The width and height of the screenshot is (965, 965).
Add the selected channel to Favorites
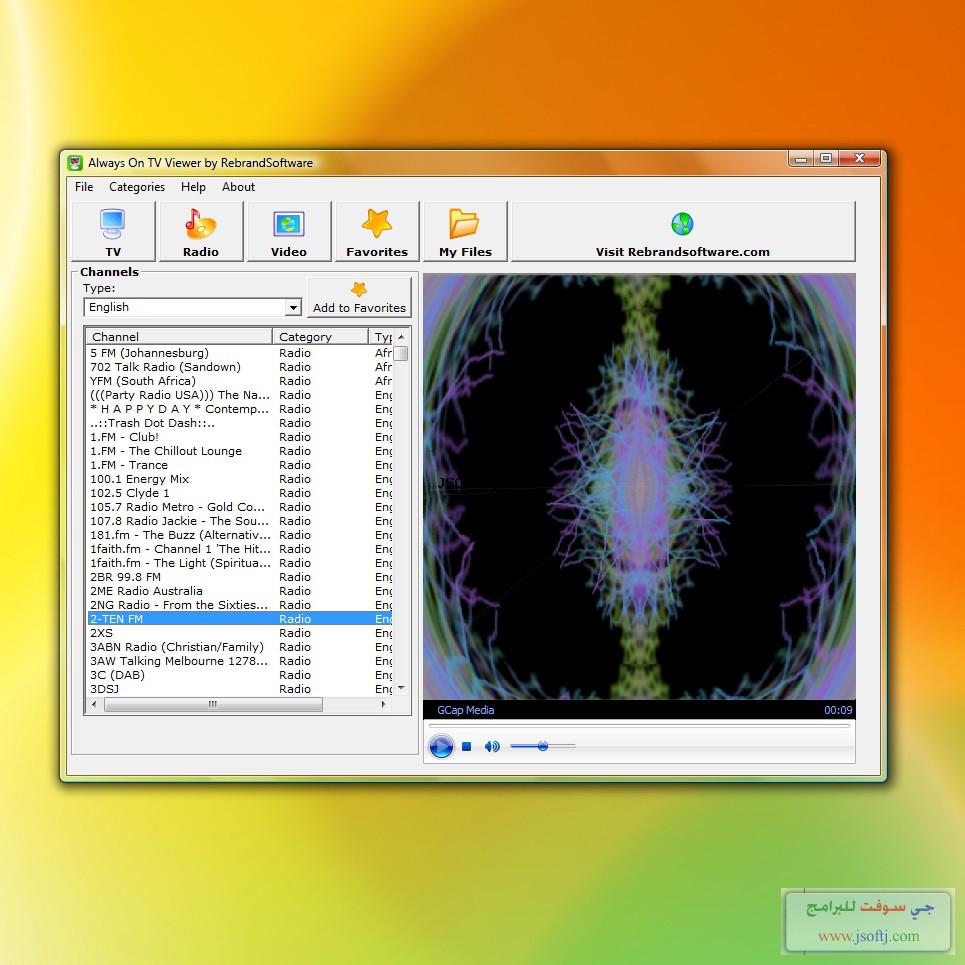click(x=359, y=297)
